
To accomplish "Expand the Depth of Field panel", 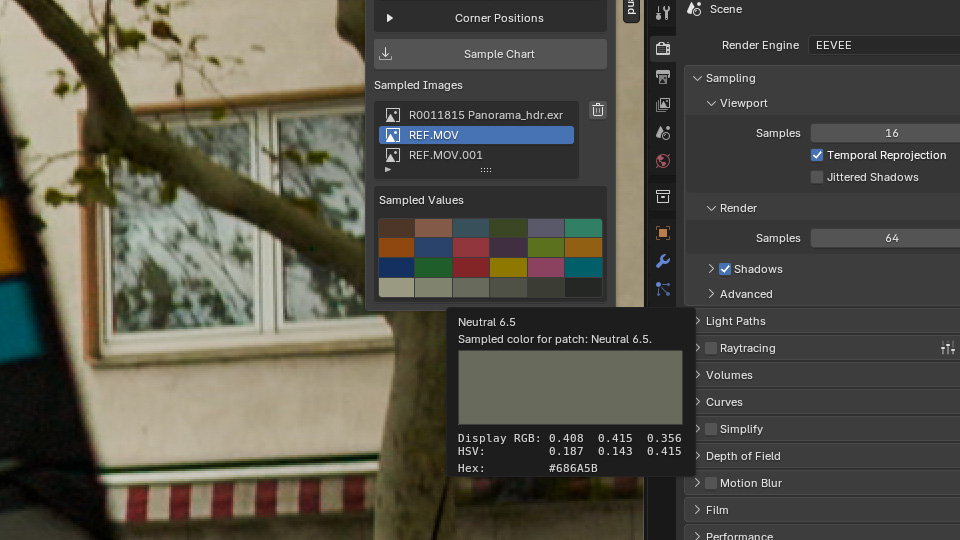I will click(x=697, y=456).
